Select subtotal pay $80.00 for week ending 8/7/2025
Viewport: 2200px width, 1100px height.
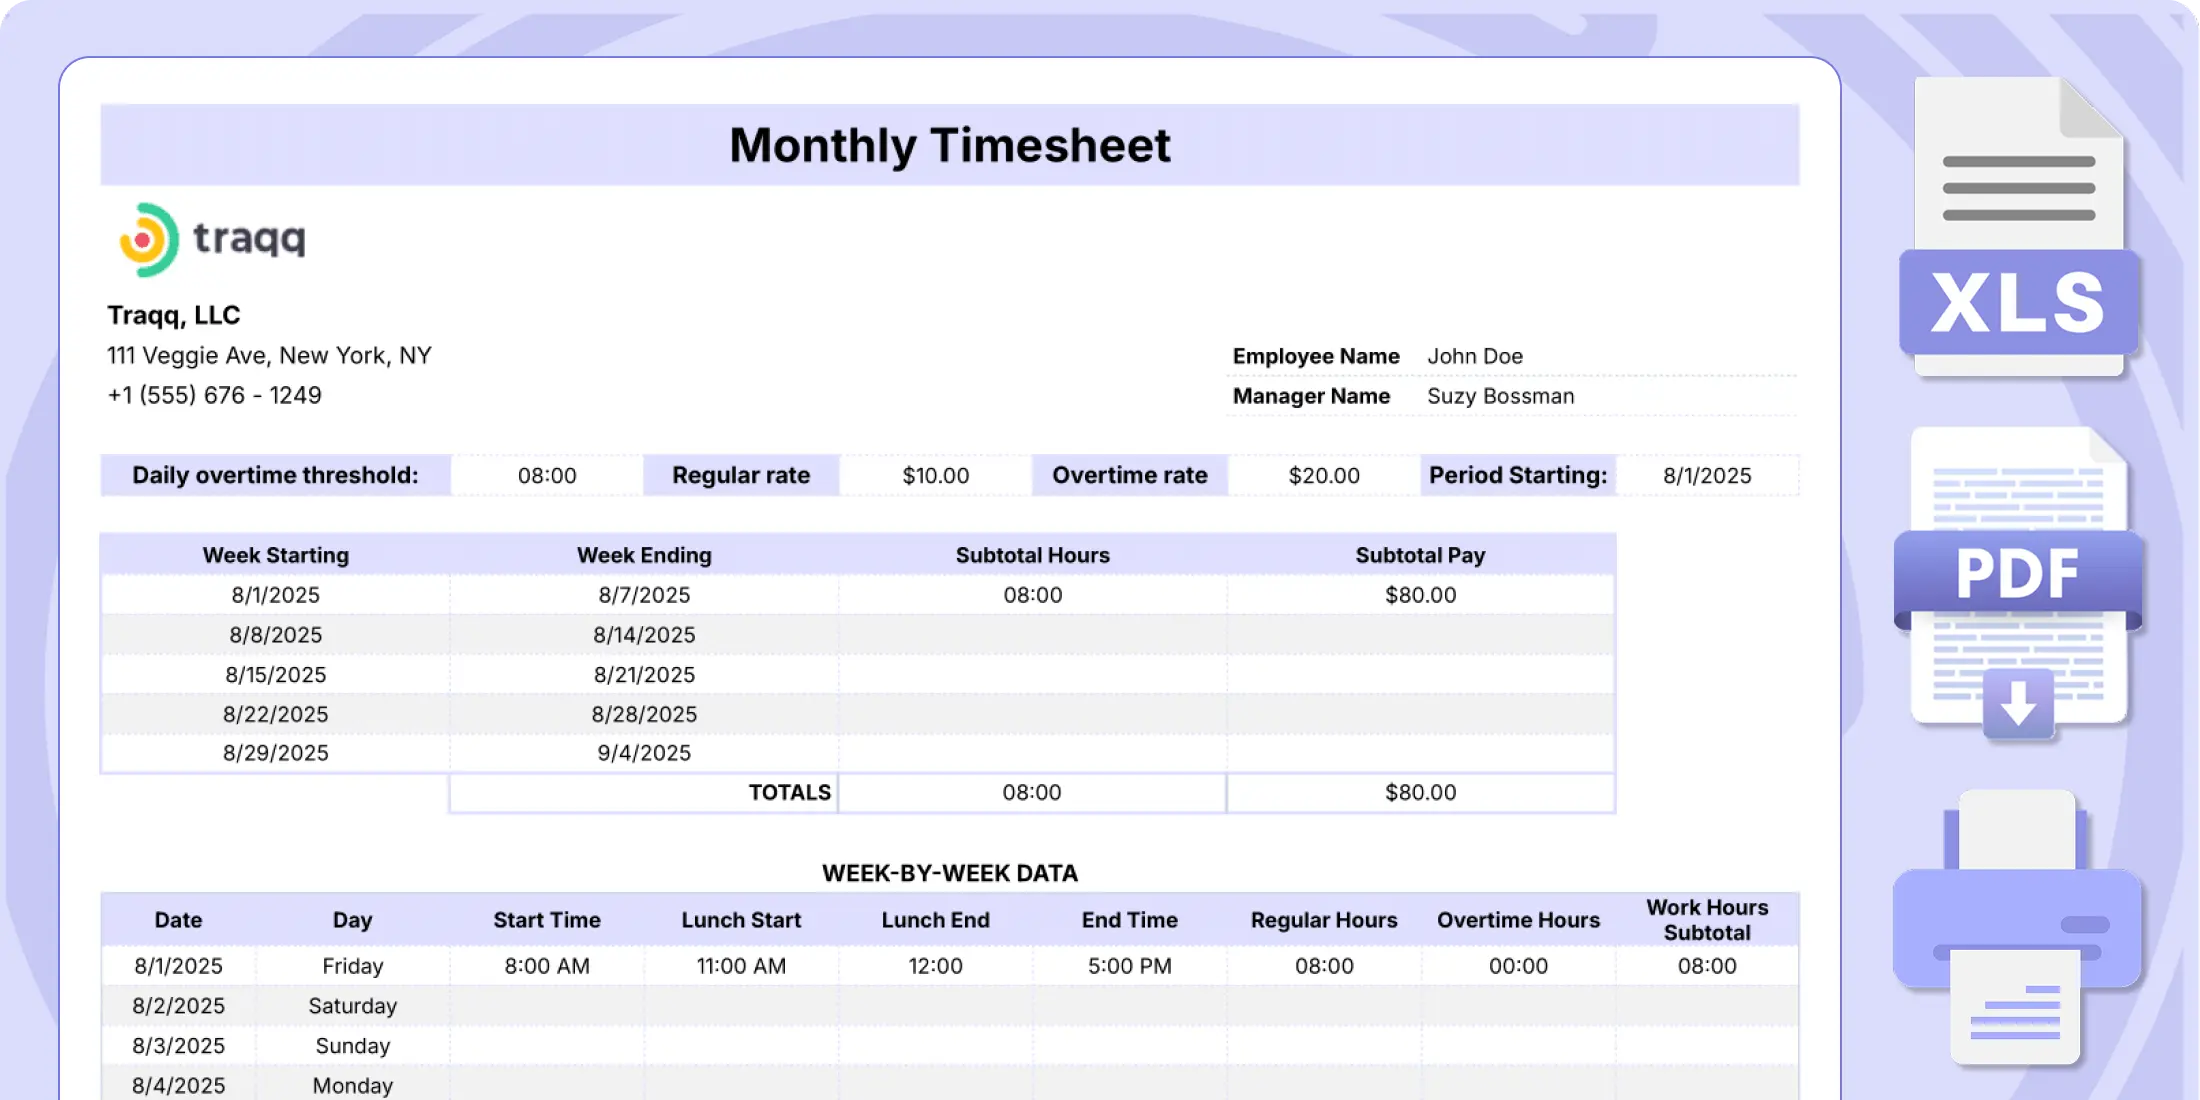pyautogui.click(x=1420, y=595)
